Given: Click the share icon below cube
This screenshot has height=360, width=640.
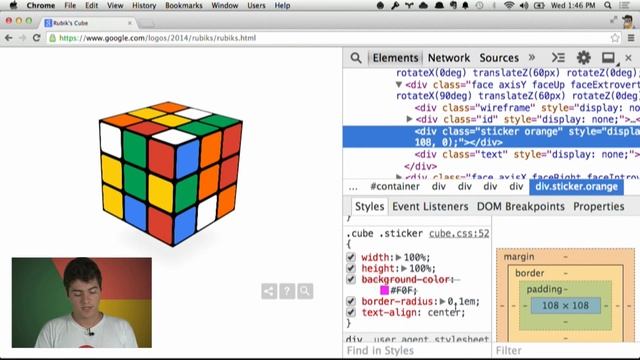Looking at the screenshot, I should [x=269, y=291].
